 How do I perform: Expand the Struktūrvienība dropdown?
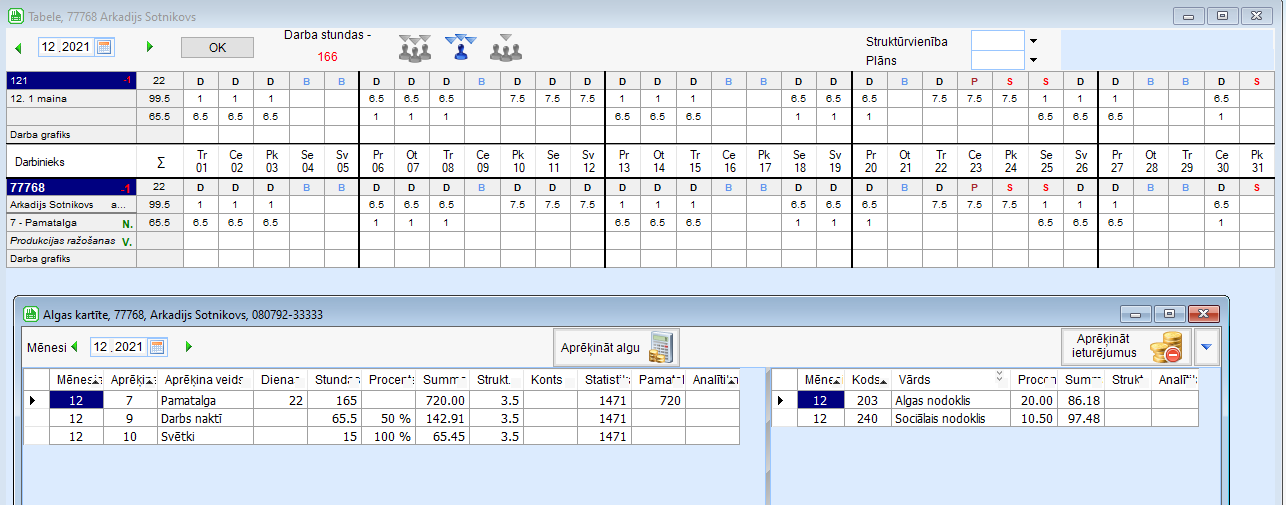tap(1033, 41)
